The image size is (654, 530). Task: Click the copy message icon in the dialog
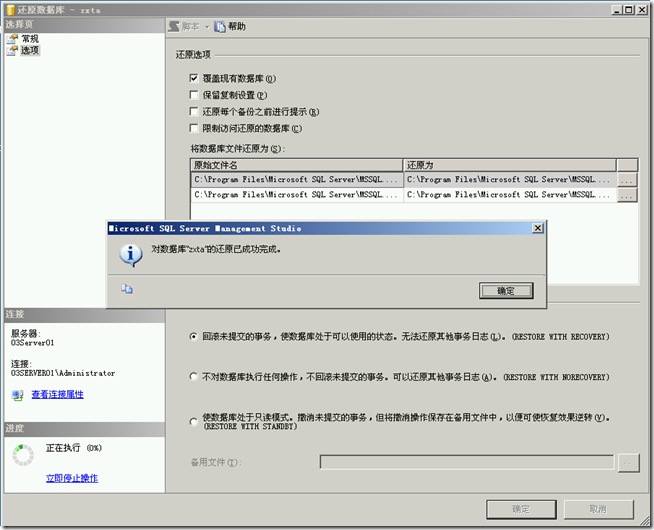127,289
